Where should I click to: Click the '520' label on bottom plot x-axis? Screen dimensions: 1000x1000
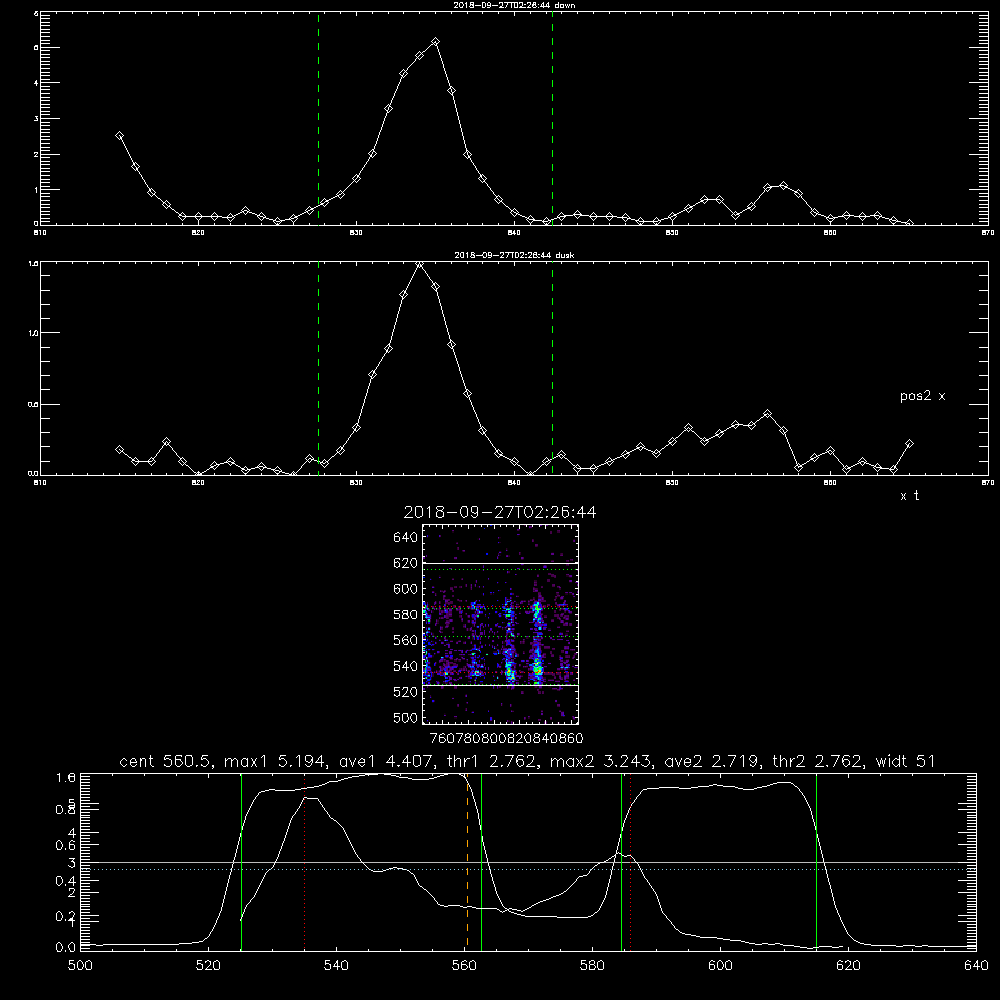(x=209, y=966)
